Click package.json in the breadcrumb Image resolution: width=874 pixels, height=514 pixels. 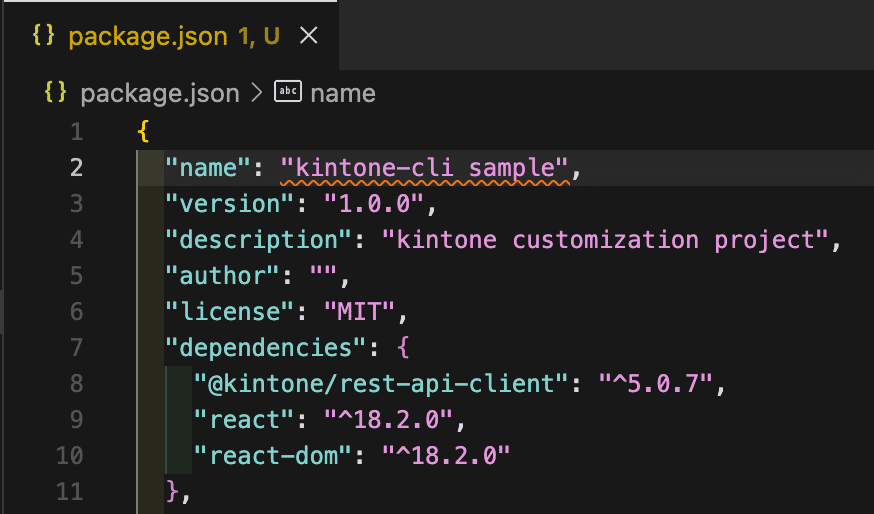tap(159, 93)
